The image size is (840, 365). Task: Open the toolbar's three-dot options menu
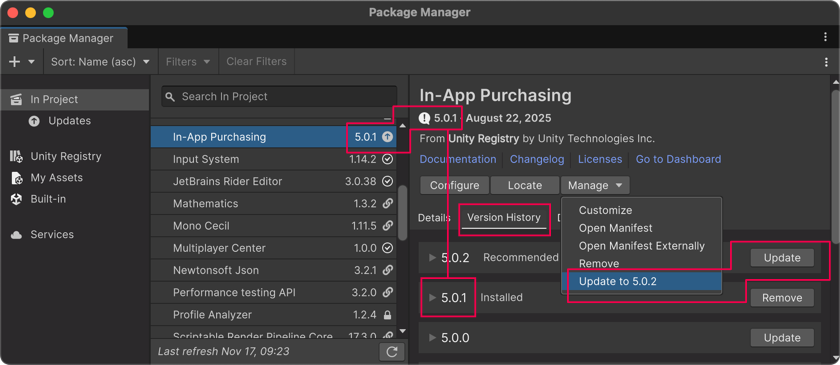pyautogui.click(x=826, y=62)
